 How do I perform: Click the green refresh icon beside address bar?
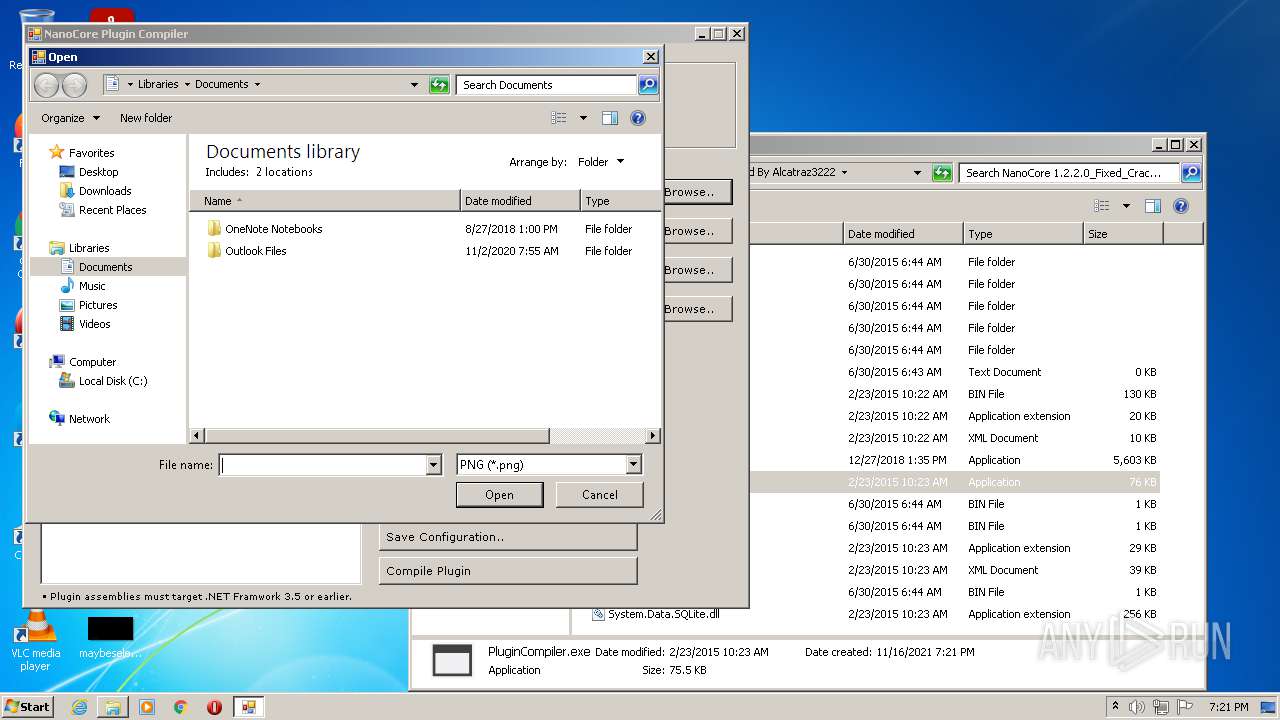[x=439, y=85]
